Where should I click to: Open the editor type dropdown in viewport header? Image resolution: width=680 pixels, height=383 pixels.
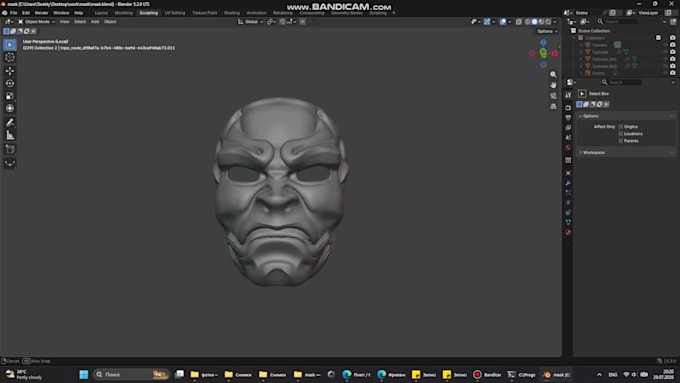point(9,22)
